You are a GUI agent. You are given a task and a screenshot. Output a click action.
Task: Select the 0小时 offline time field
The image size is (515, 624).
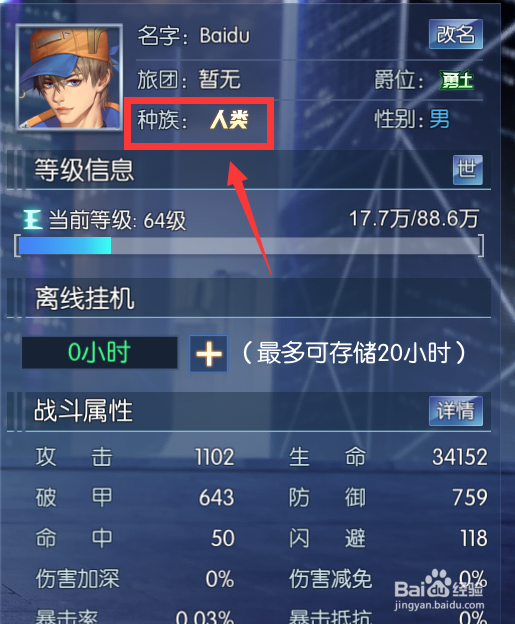[x=99, y=353]
